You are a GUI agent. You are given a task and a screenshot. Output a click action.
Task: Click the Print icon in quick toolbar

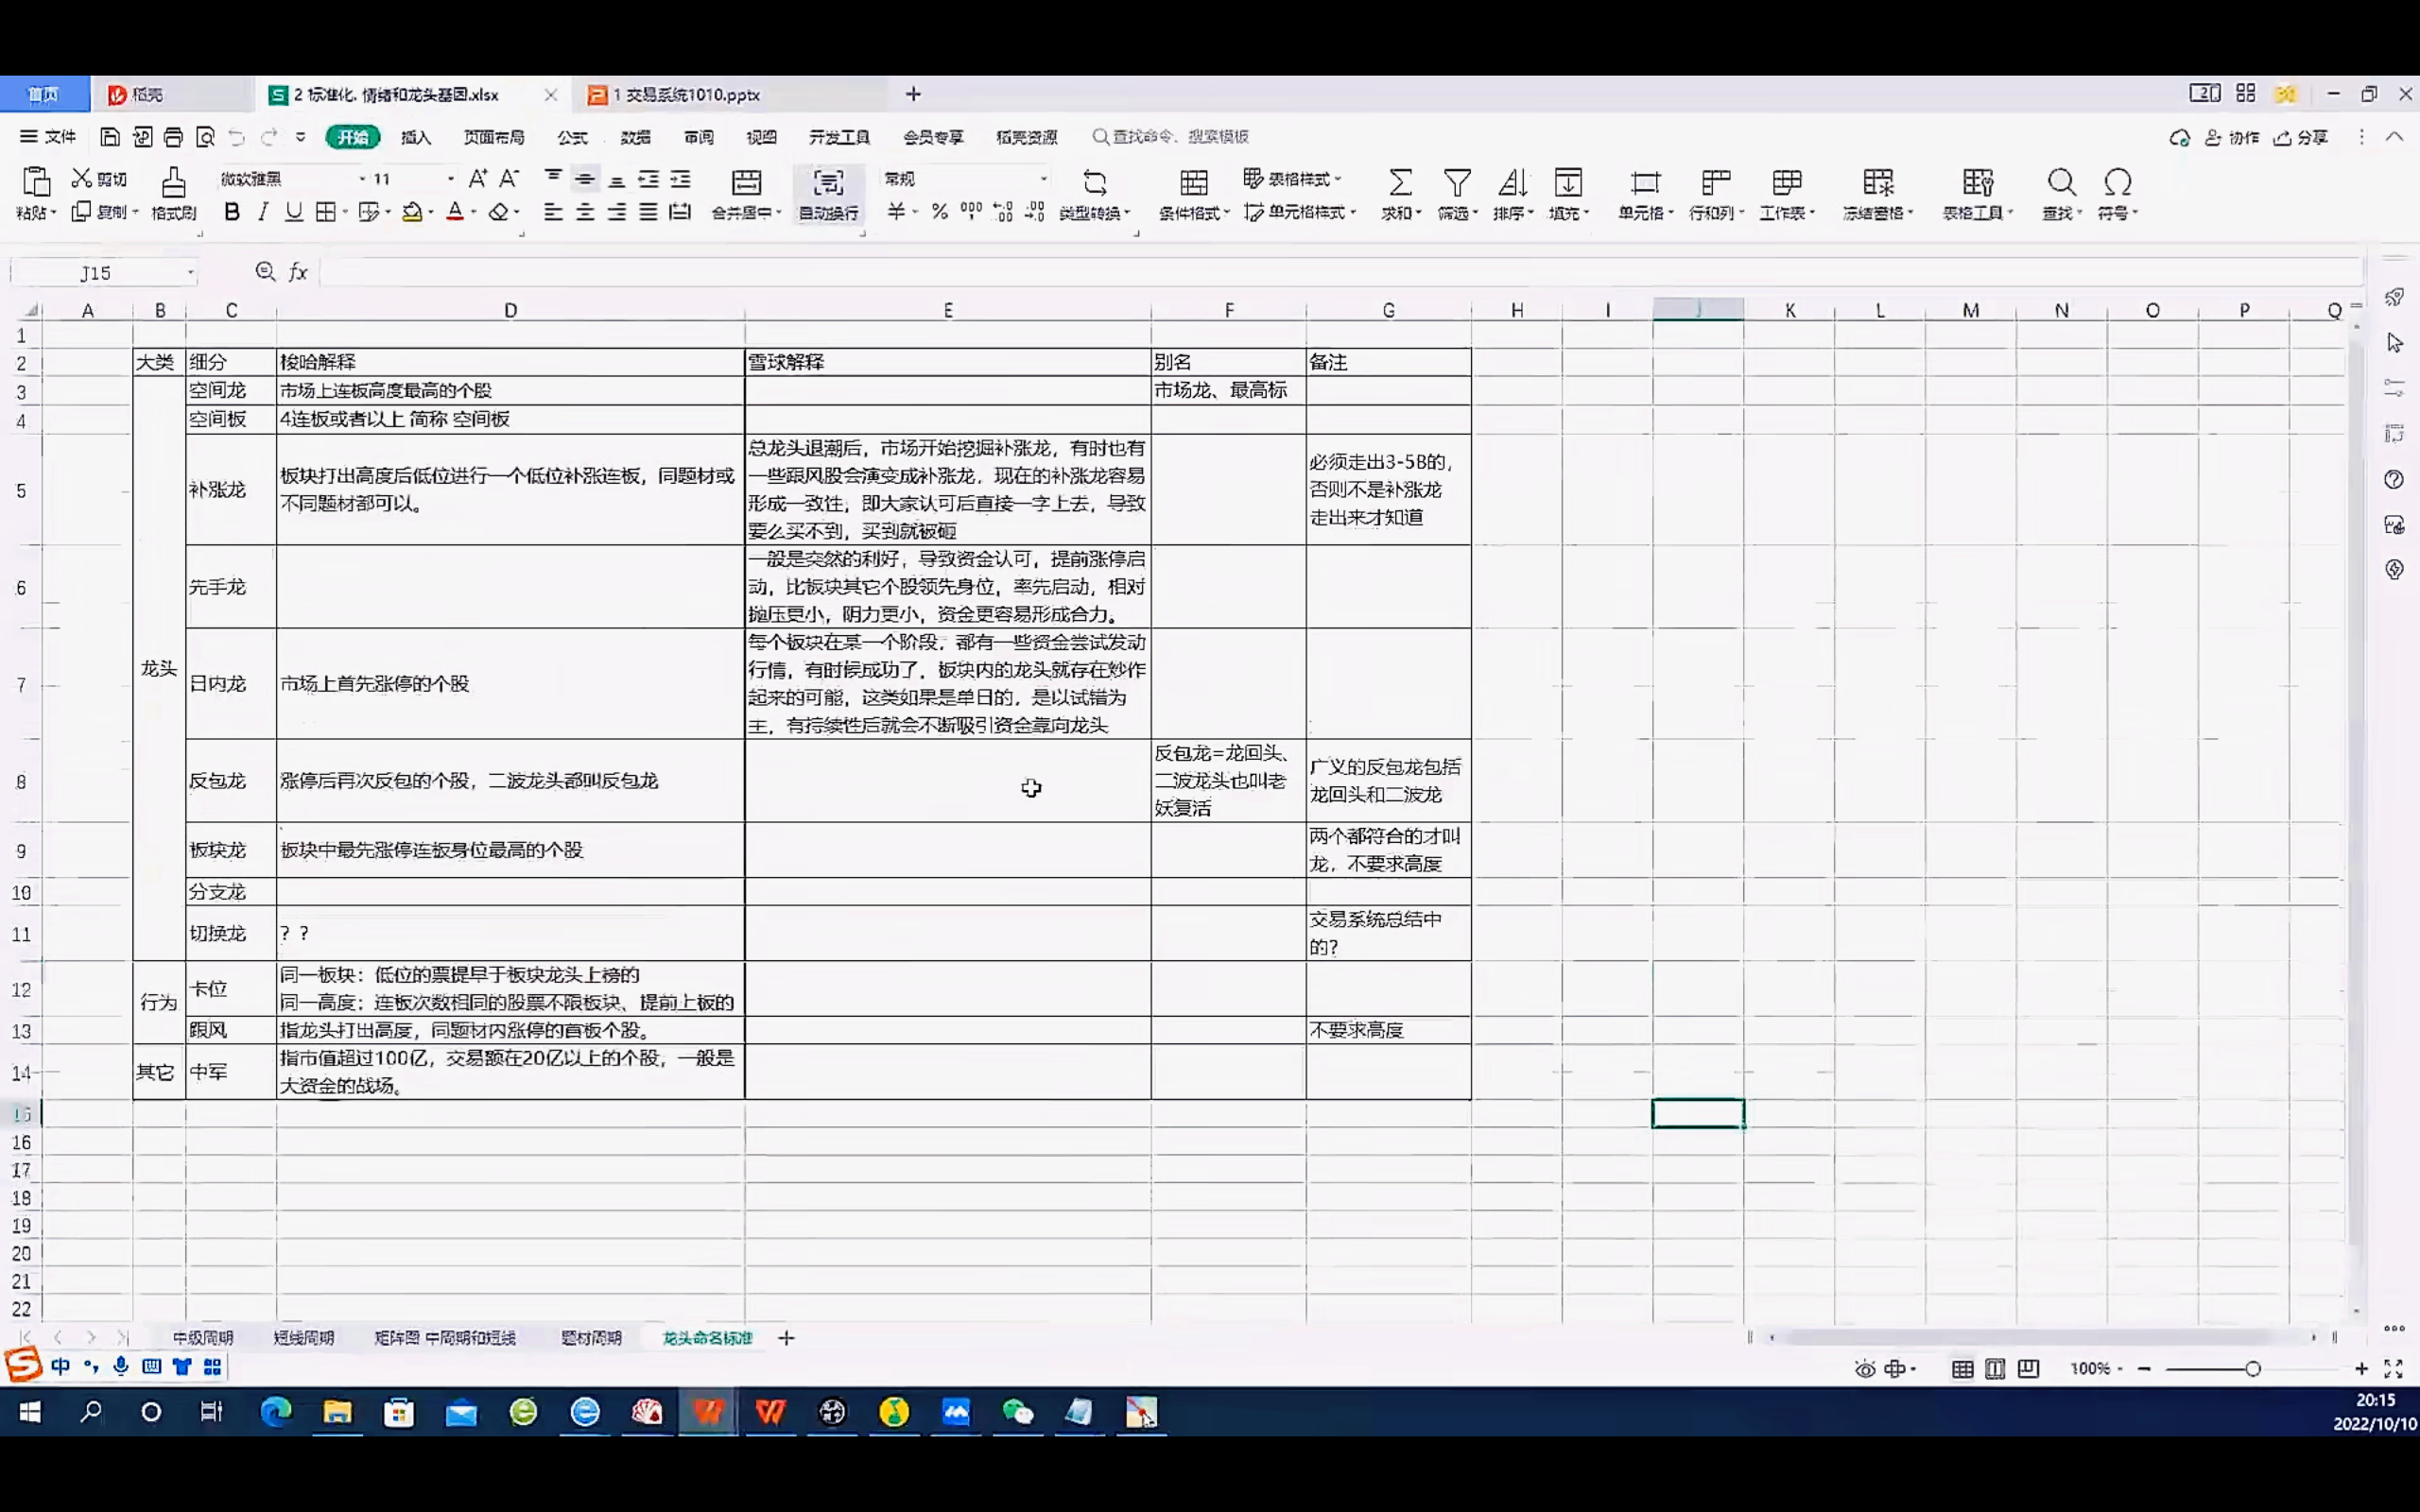(173, 137)
